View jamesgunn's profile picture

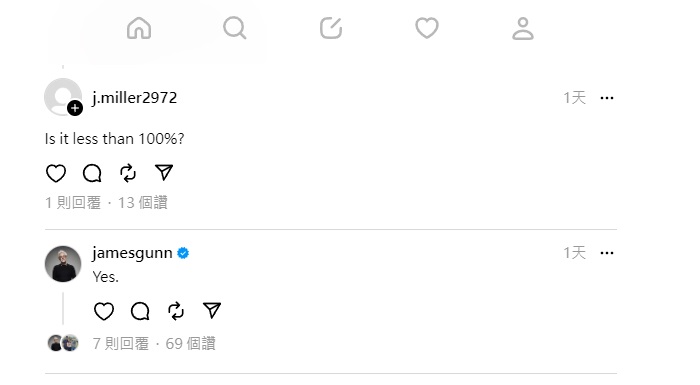(x=63, y=264)
